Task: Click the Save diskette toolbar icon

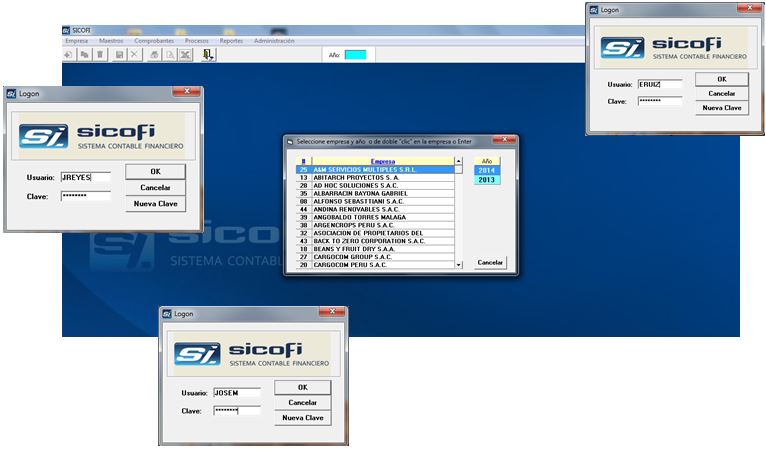Action: pos(119,55)
